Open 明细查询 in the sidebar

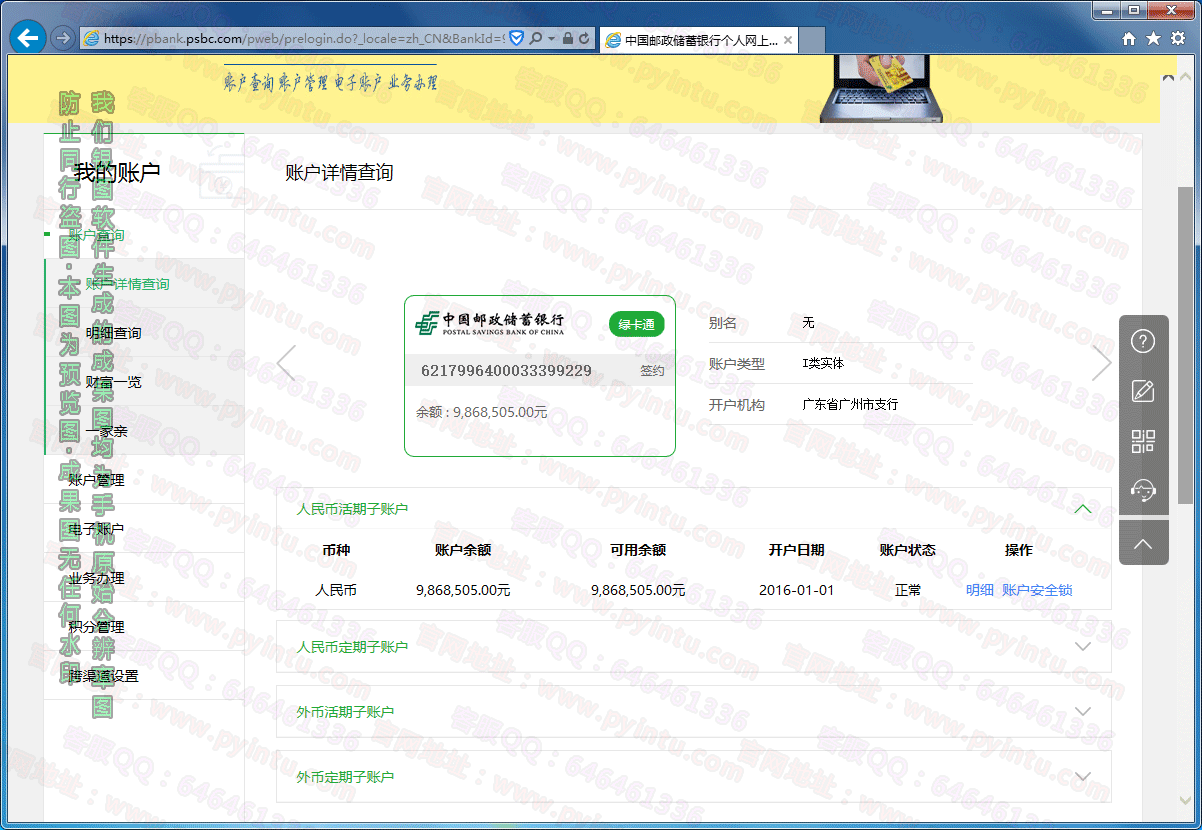point(113,333)
